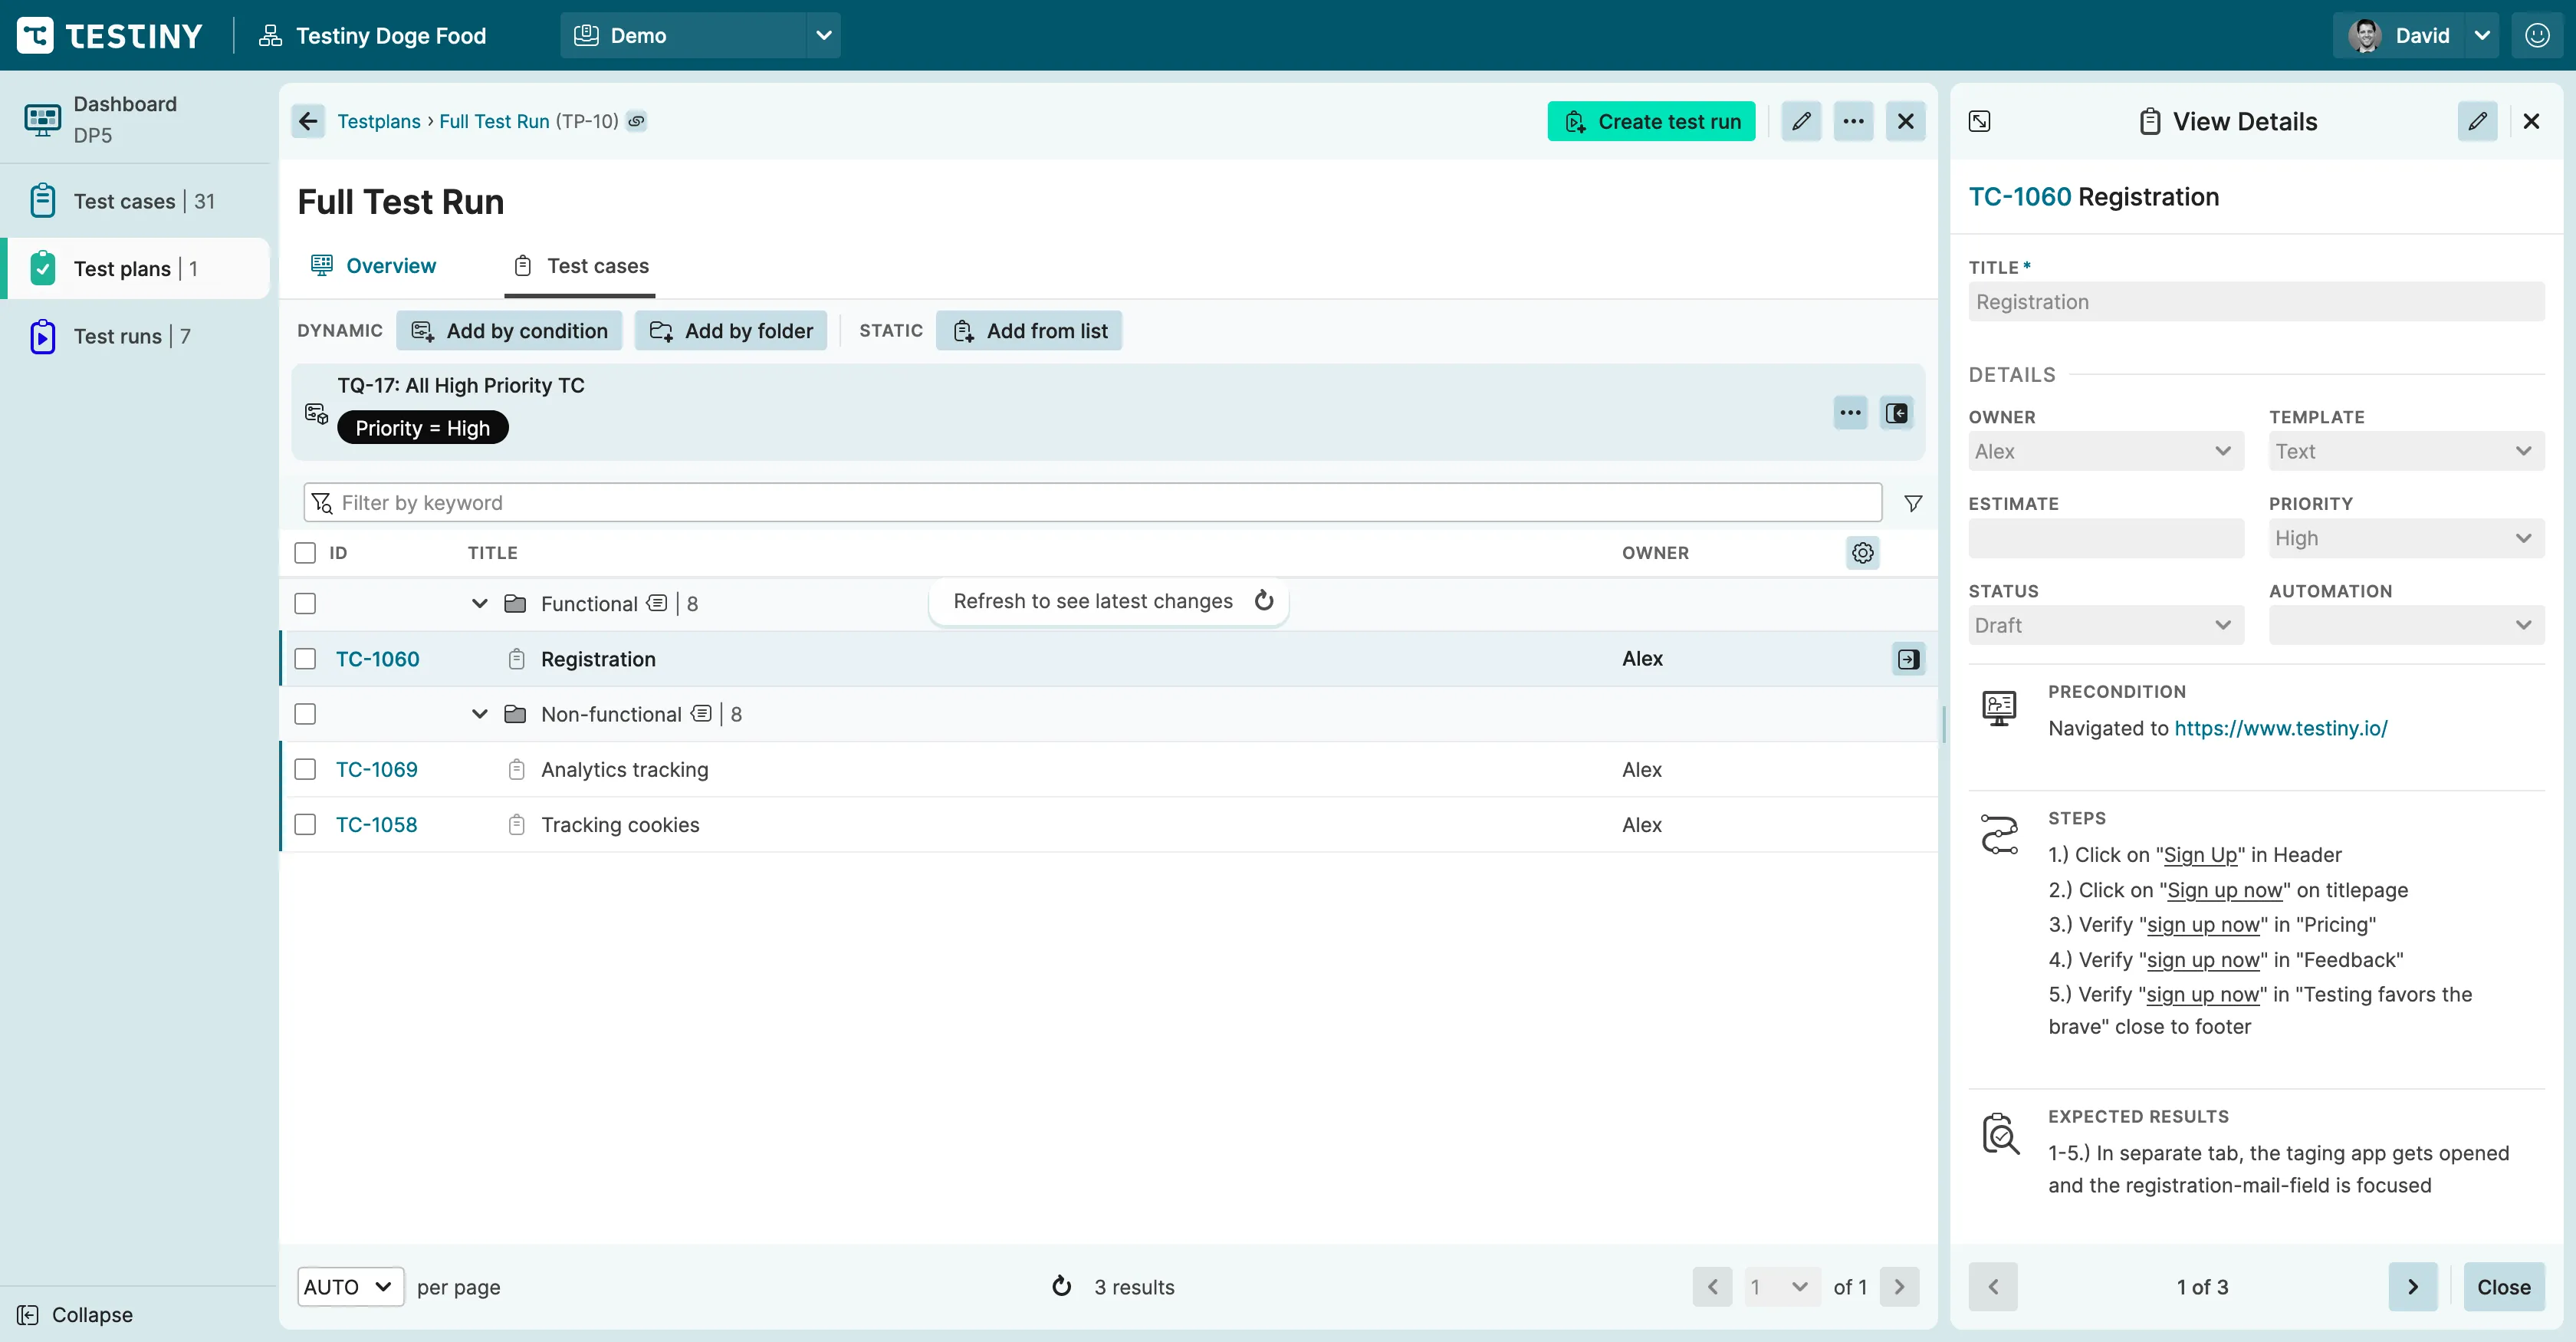Toggle the select-all checkbox in table header

(305, 553)
